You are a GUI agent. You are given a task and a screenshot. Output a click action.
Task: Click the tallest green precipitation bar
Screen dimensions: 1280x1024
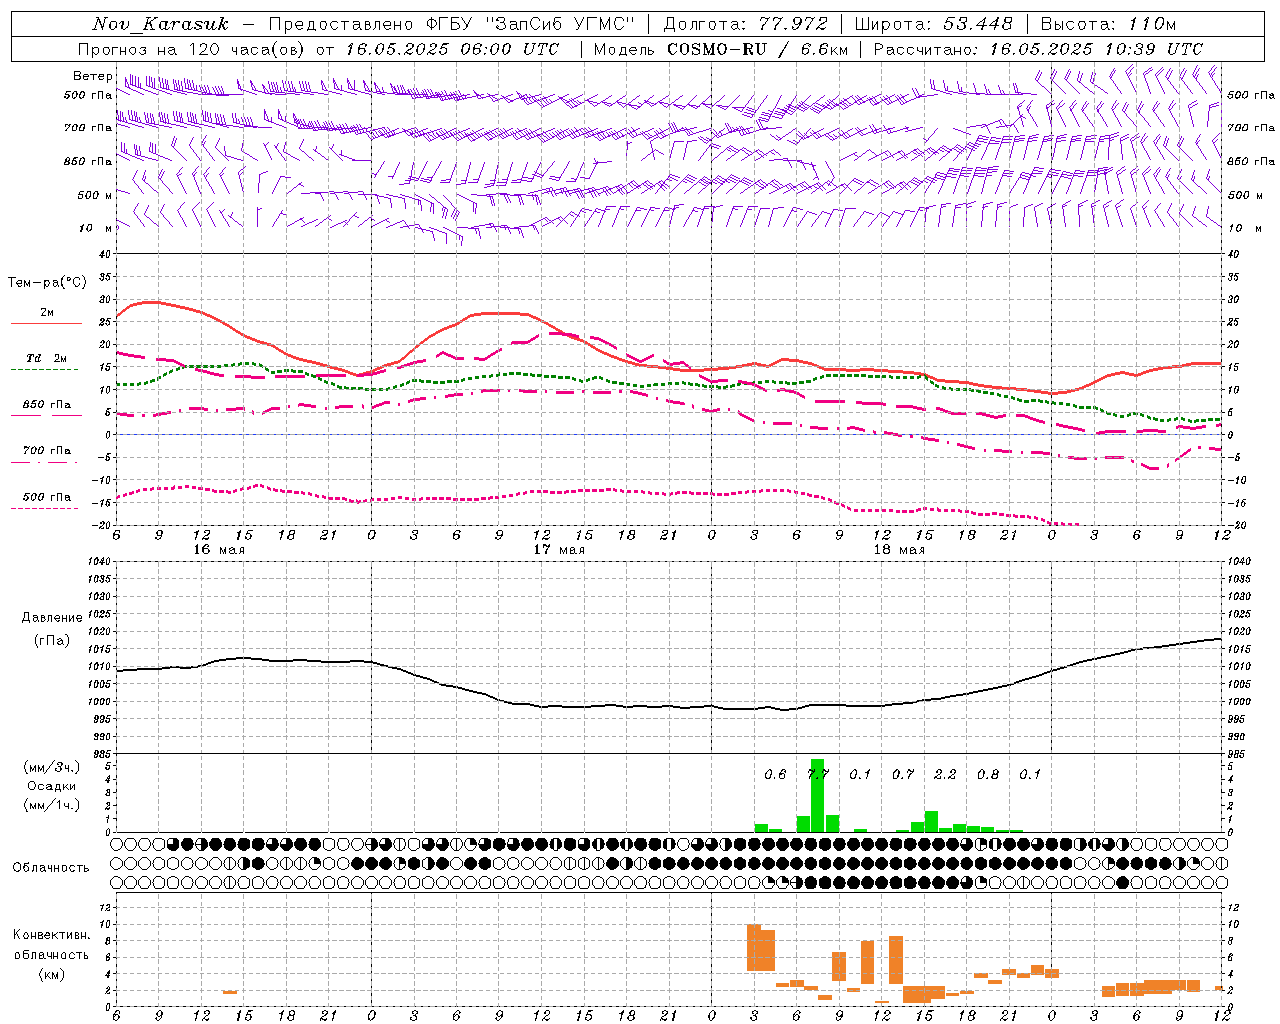pos(818,796)
